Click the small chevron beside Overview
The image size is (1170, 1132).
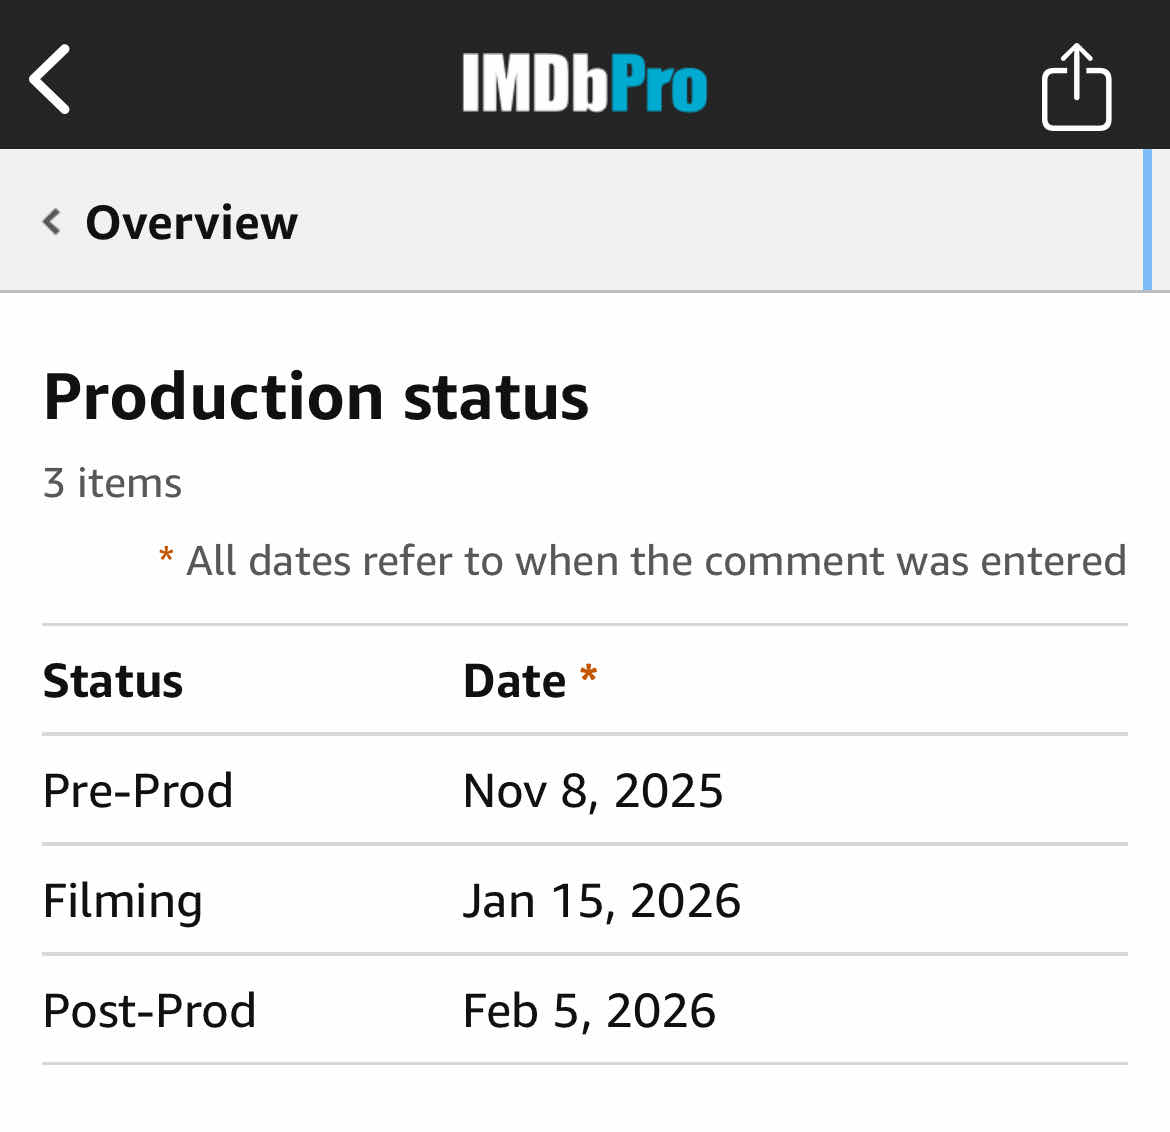pos(52,221)
